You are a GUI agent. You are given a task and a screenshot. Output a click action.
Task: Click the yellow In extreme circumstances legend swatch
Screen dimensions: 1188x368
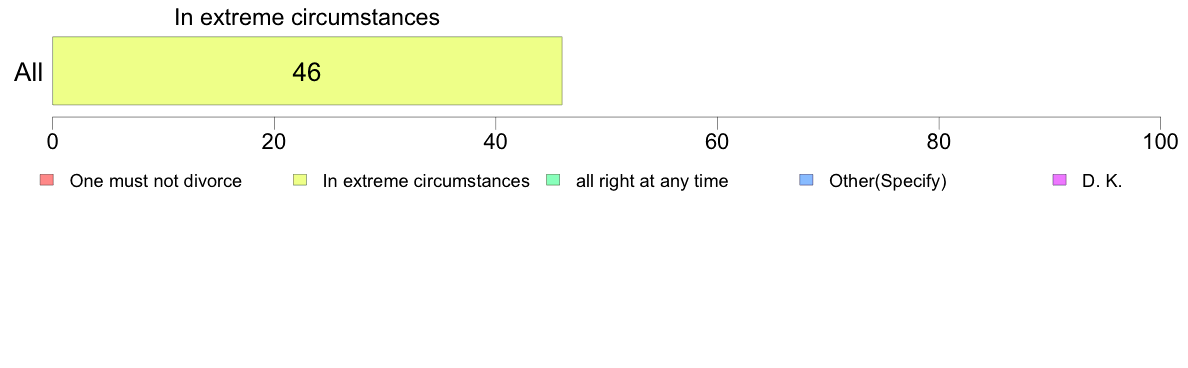pyautogui.click(x=299, y=180)
